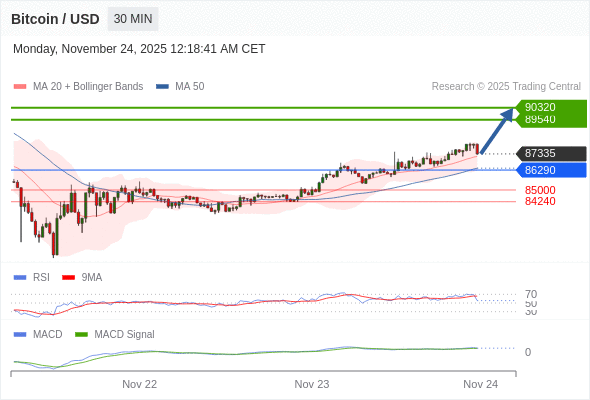Click the MACD legend label
This screenshot has height=400, width=590.
[48, 335]
